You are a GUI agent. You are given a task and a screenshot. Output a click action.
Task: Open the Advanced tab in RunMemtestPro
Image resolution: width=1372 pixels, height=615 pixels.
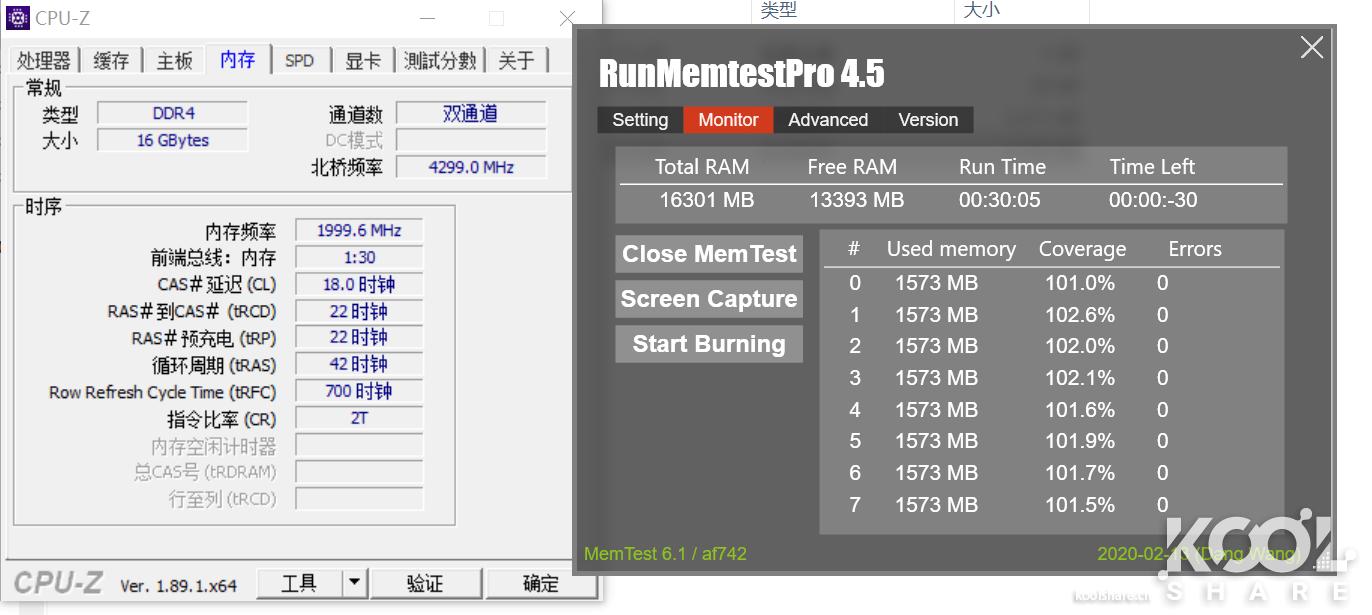[x=827, y=119]
